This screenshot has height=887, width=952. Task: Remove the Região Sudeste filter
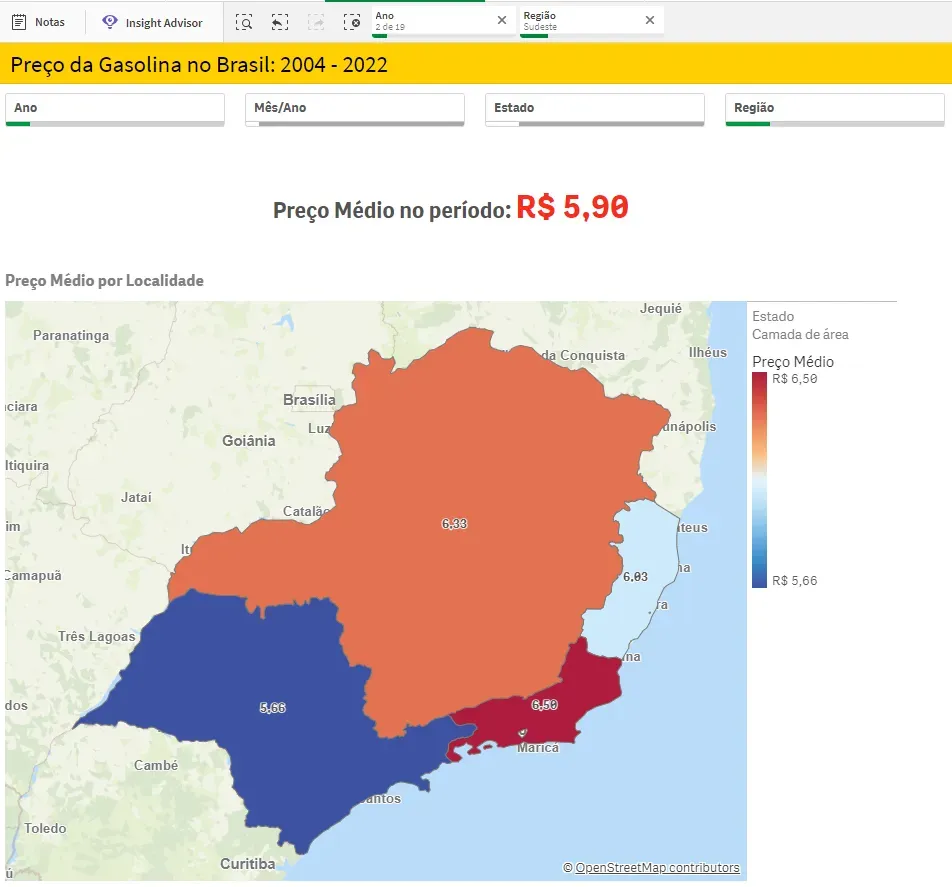[650, 19]
